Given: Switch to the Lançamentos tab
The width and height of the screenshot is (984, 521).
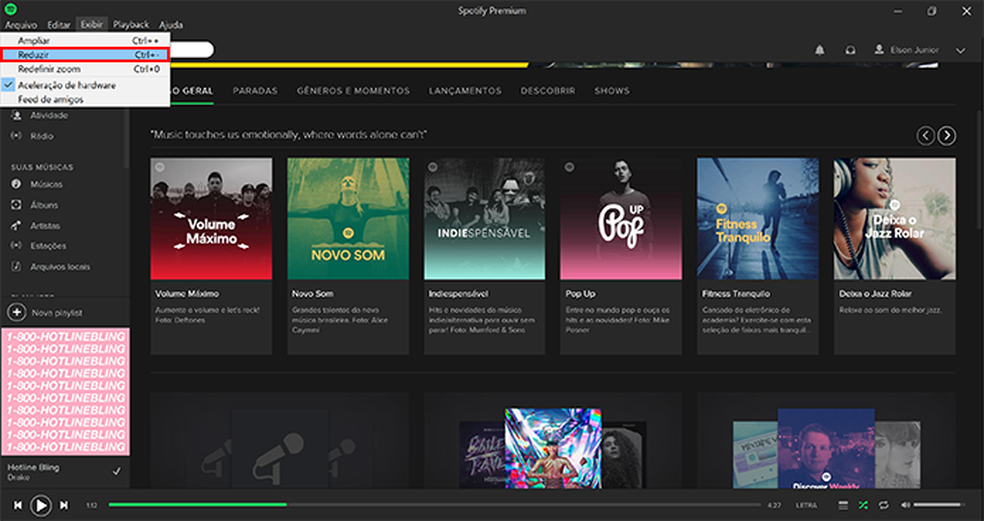Looking at the screenshot, I should point(465,91).
